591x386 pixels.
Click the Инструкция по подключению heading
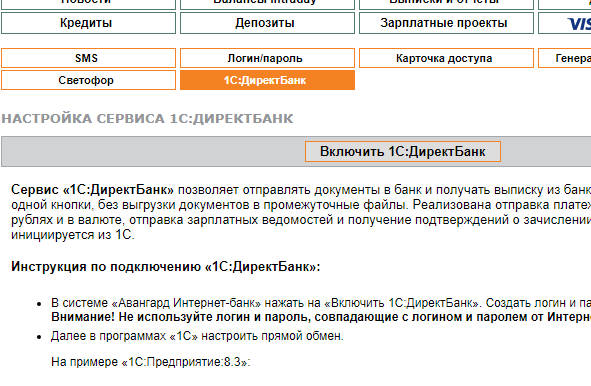click(165, 267)
